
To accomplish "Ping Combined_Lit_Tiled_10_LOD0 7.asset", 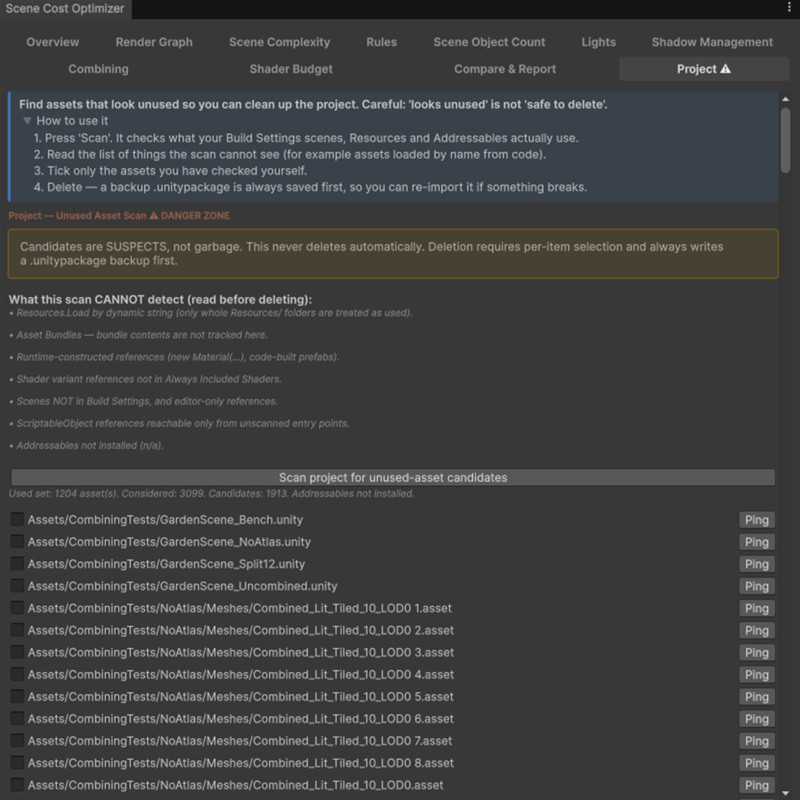I will coord(757,741).
